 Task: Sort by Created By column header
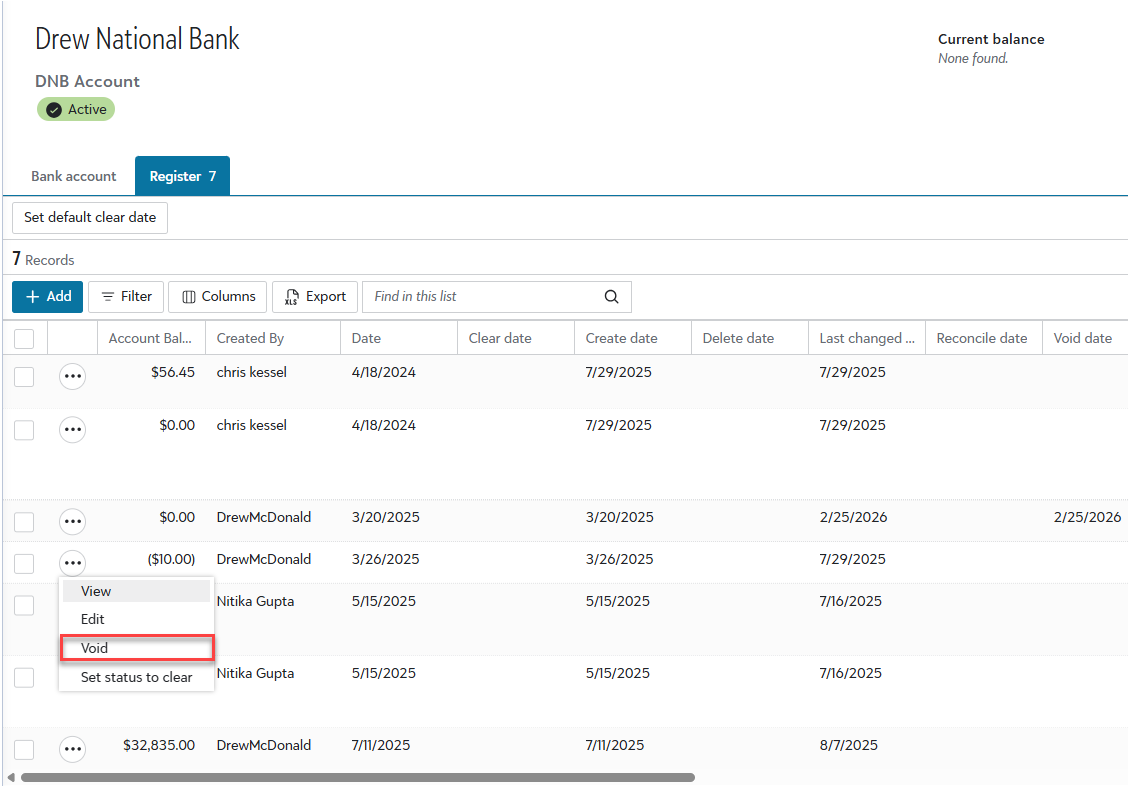point(250,339)
